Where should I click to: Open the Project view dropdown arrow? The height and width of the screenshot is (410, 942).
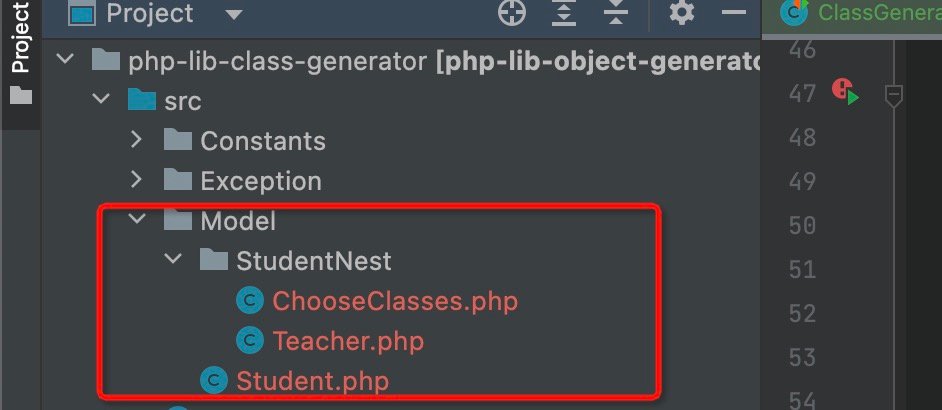234,14
